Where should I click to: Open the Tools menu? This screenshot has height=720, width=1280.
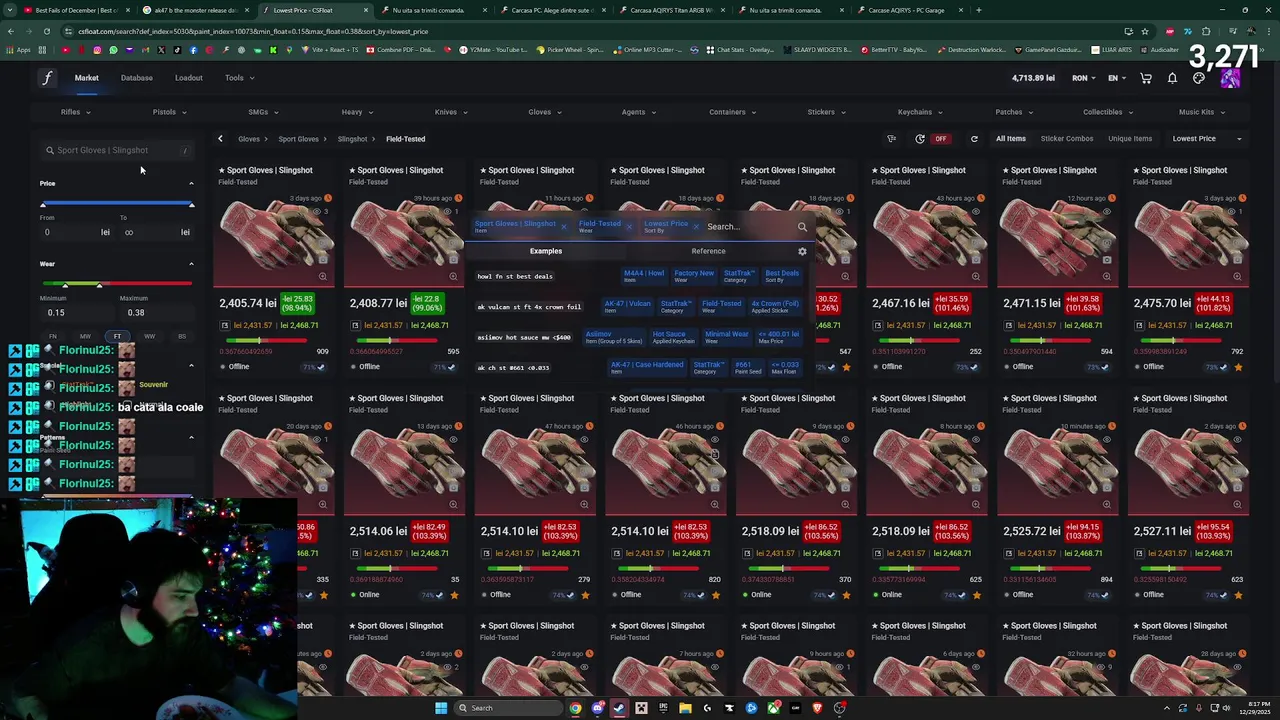click(239, 78)
